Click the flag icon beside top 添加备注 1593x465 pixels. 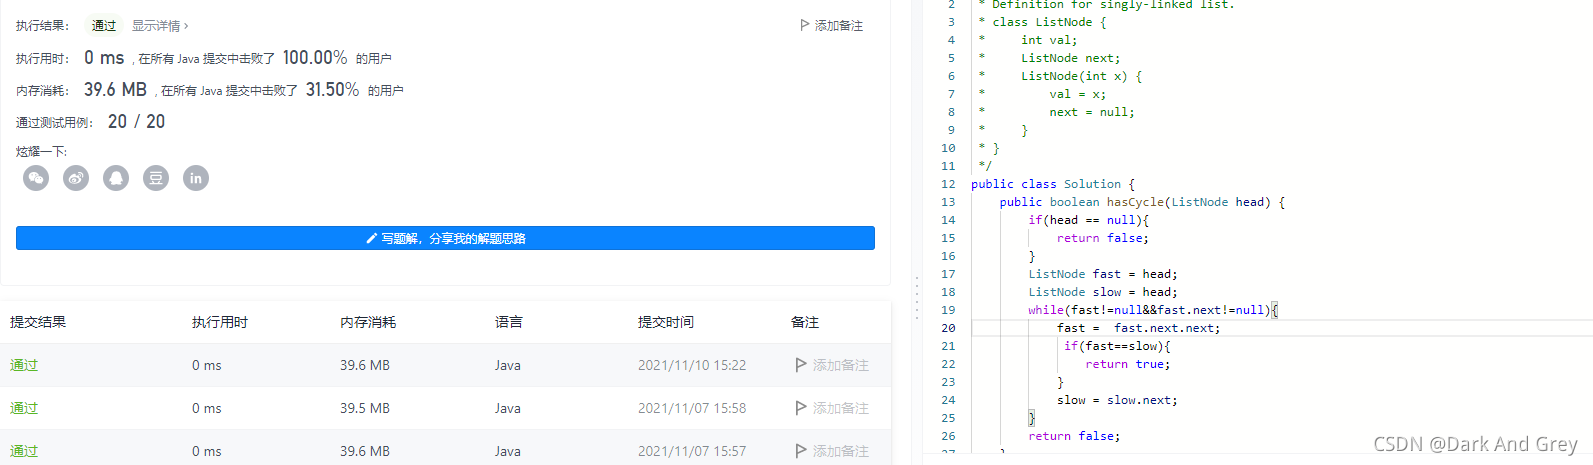point(805,25)
